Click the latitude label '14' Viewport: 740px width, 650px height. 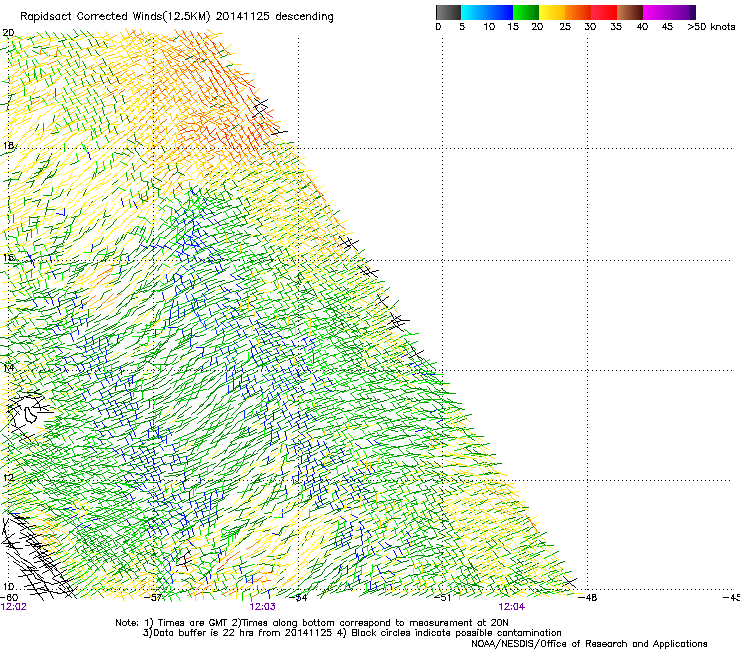[x=8, y=368]
